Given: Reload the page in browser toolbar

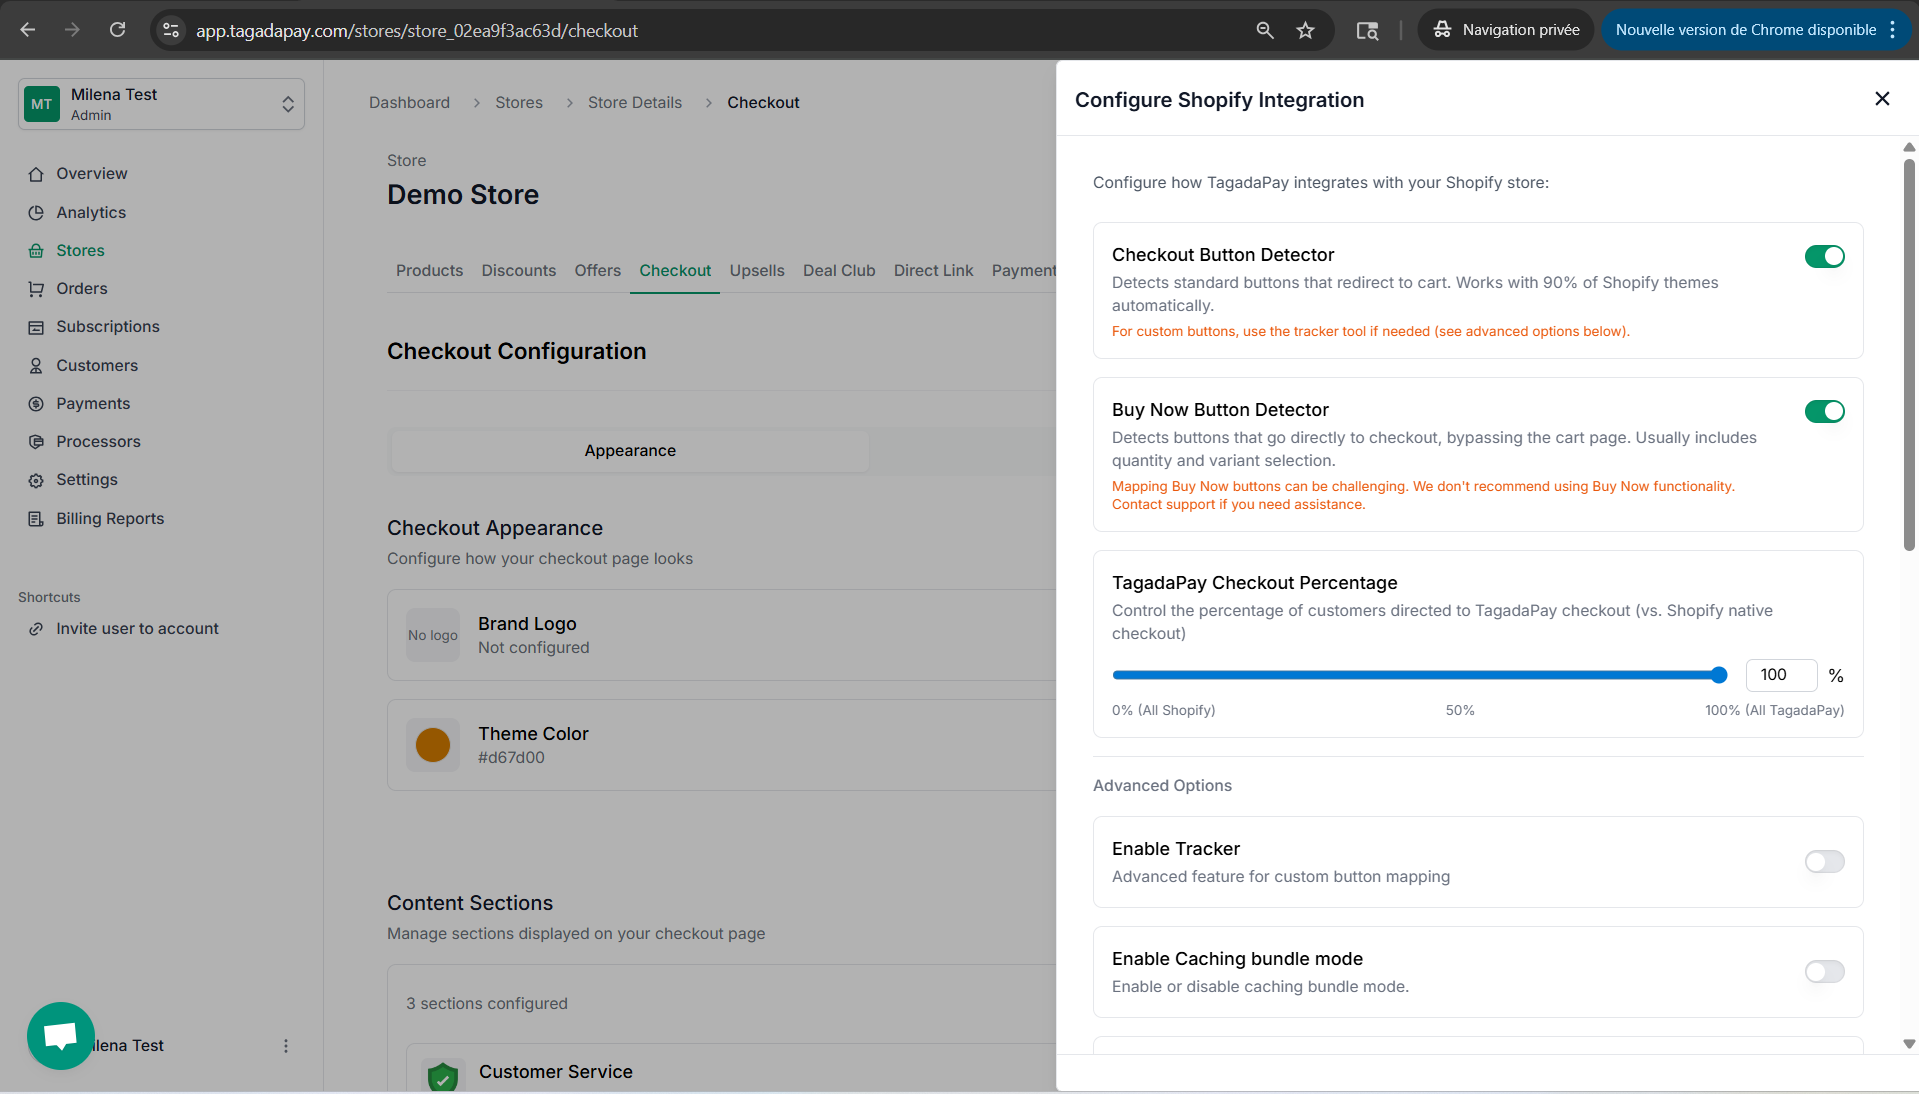Looking at the screenshot, I should pos(117,30).
